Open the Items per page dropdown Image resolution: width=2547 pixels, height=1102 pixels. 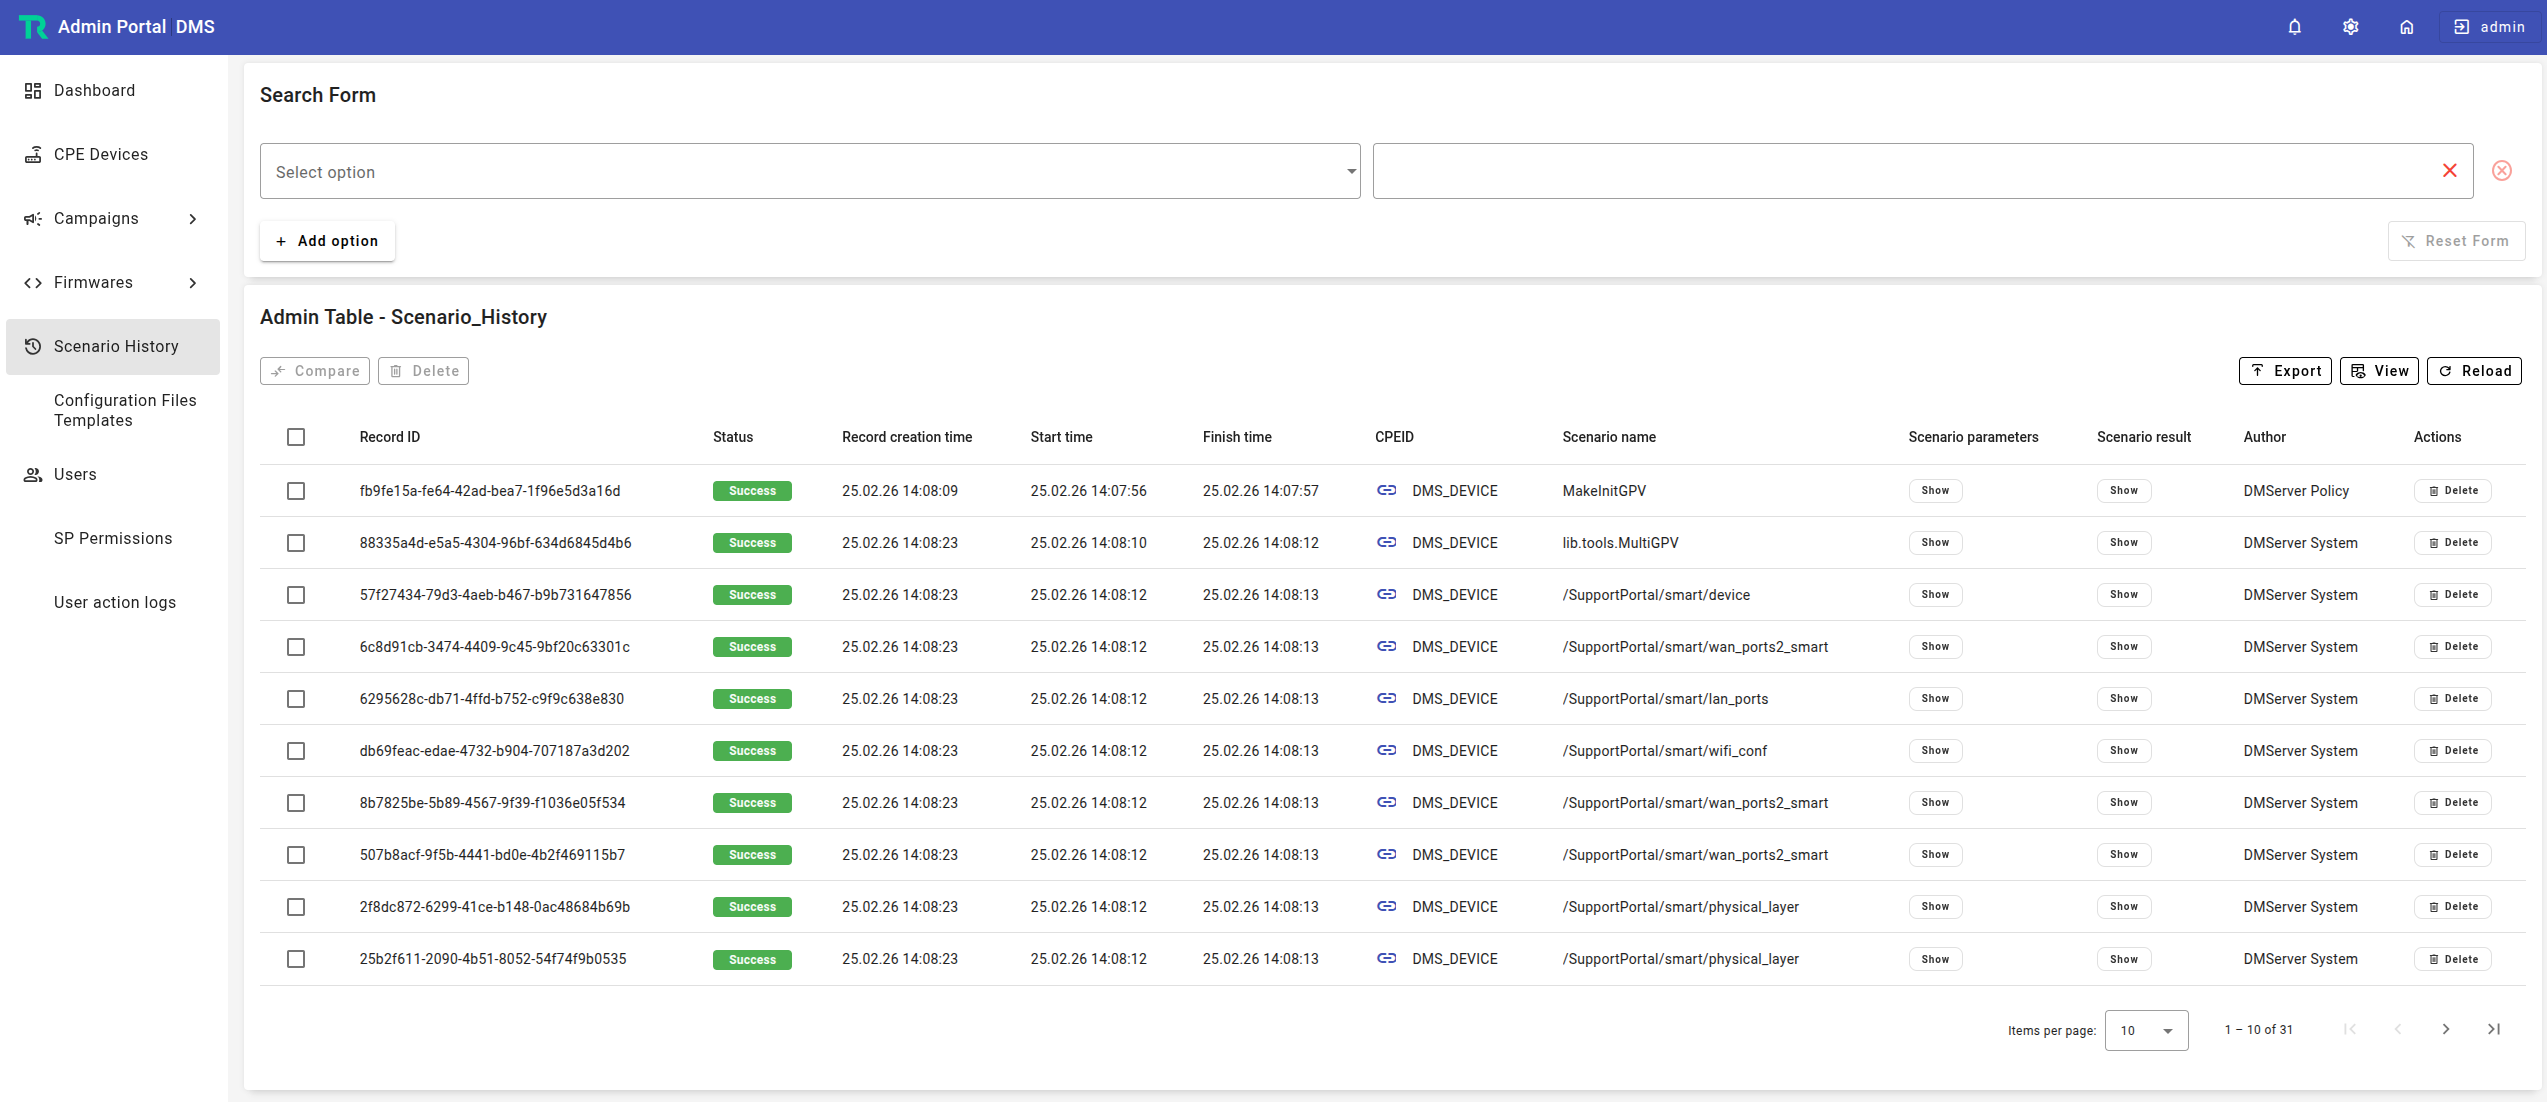[x=2146, y=1030]
